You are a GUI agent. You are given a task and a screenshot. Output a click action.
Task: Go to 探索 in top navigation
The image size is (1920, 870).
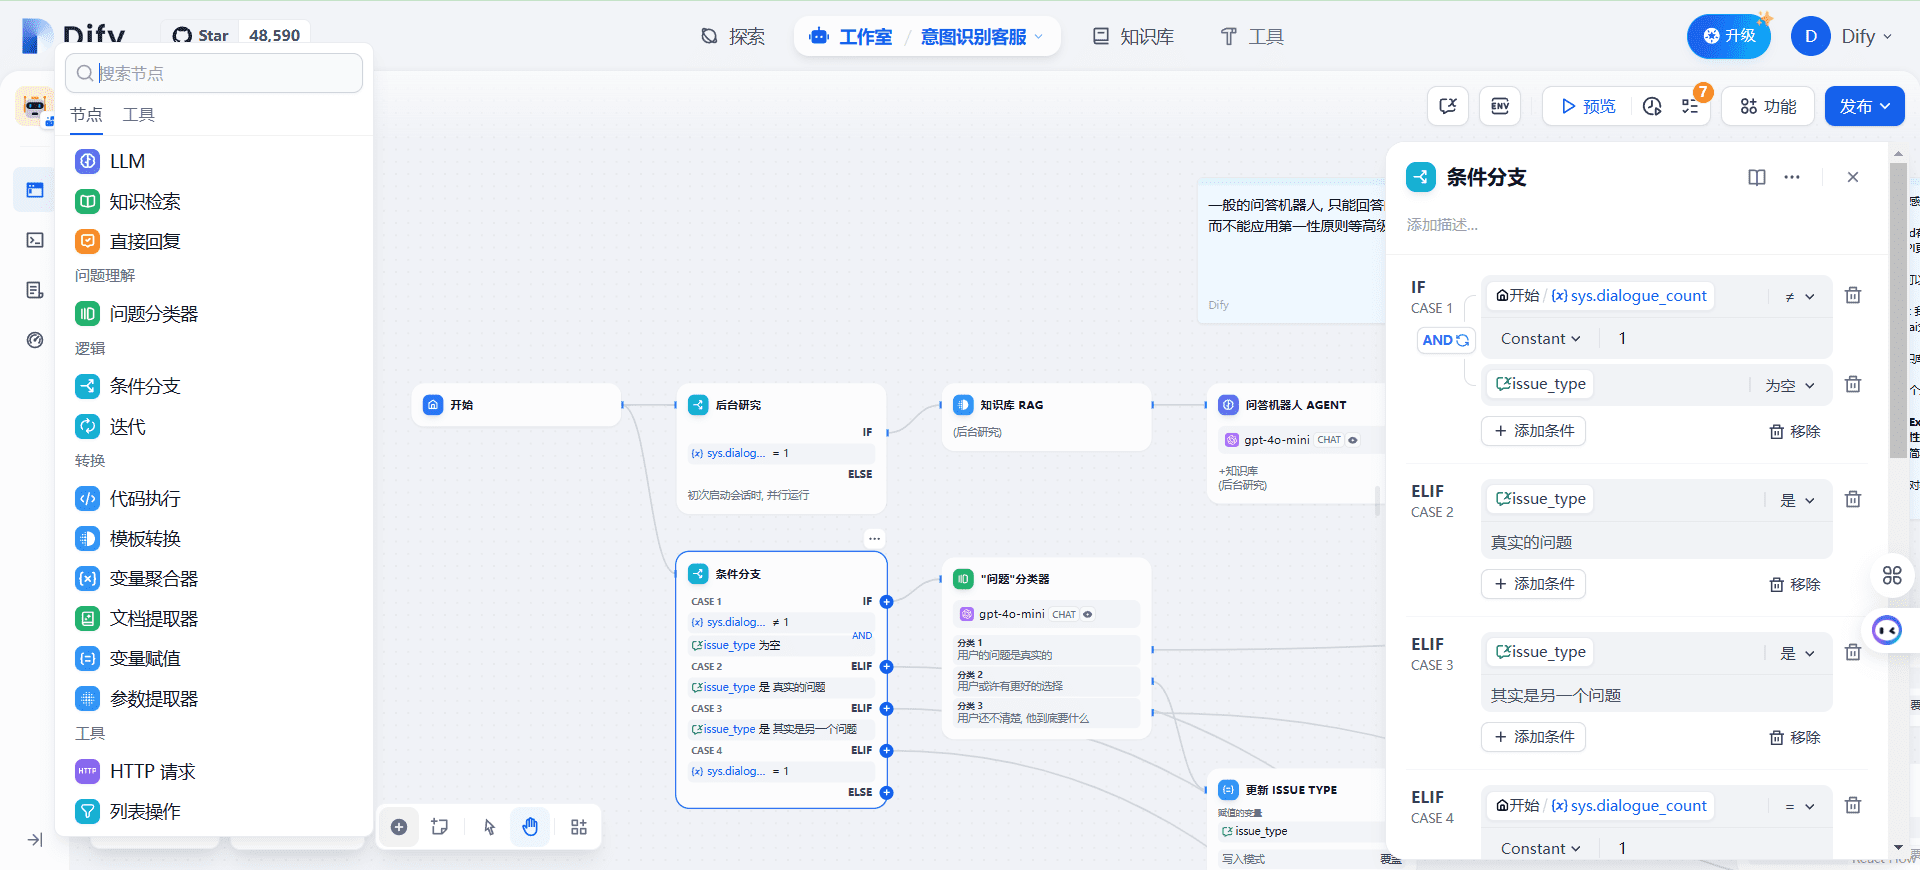point(733,37)
